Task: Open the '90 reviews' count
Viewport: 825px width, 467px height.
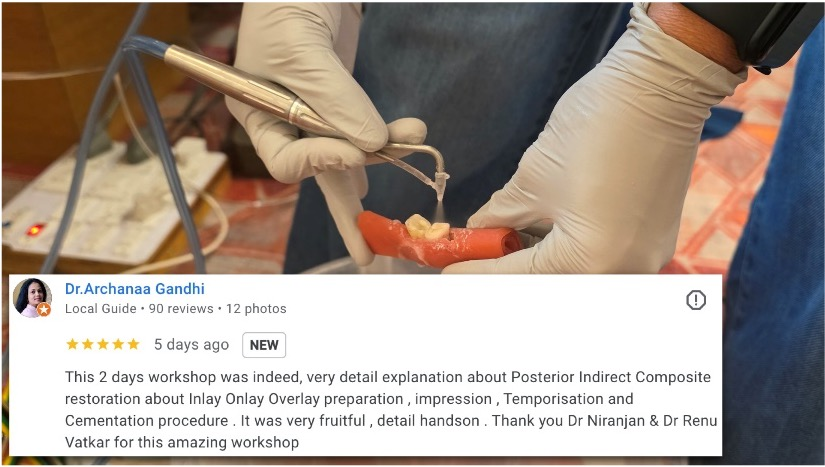Action: [x=181, y=309]
